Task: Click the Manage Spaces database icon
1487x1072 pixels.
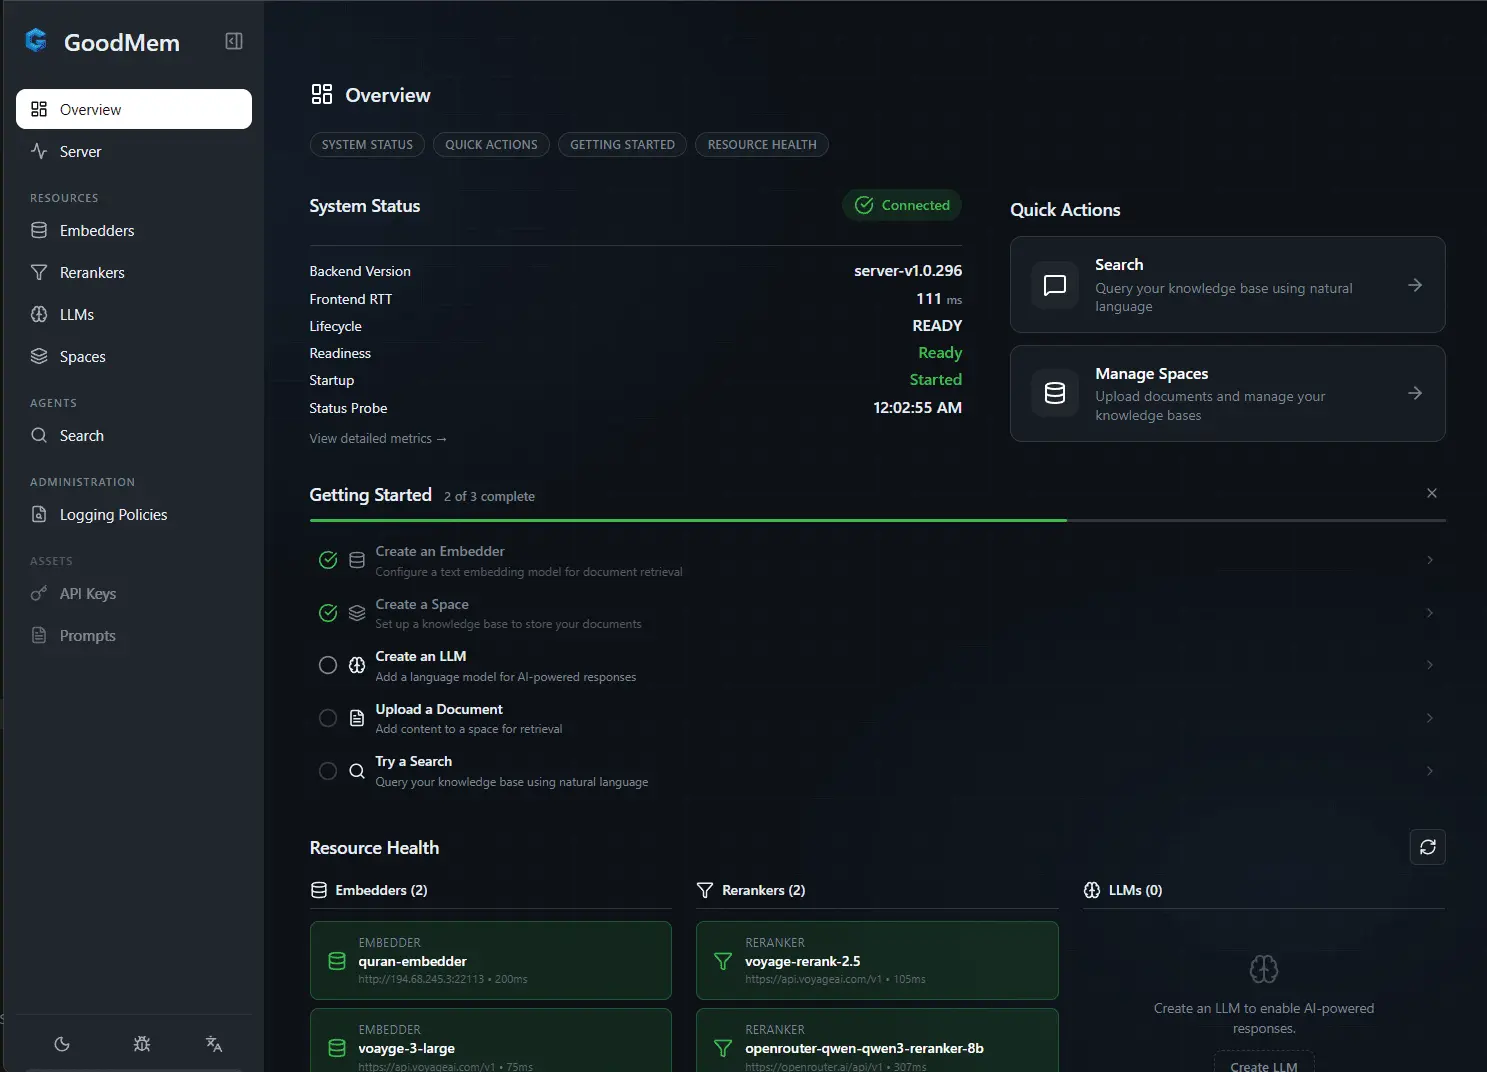Action: point(1055,393)
